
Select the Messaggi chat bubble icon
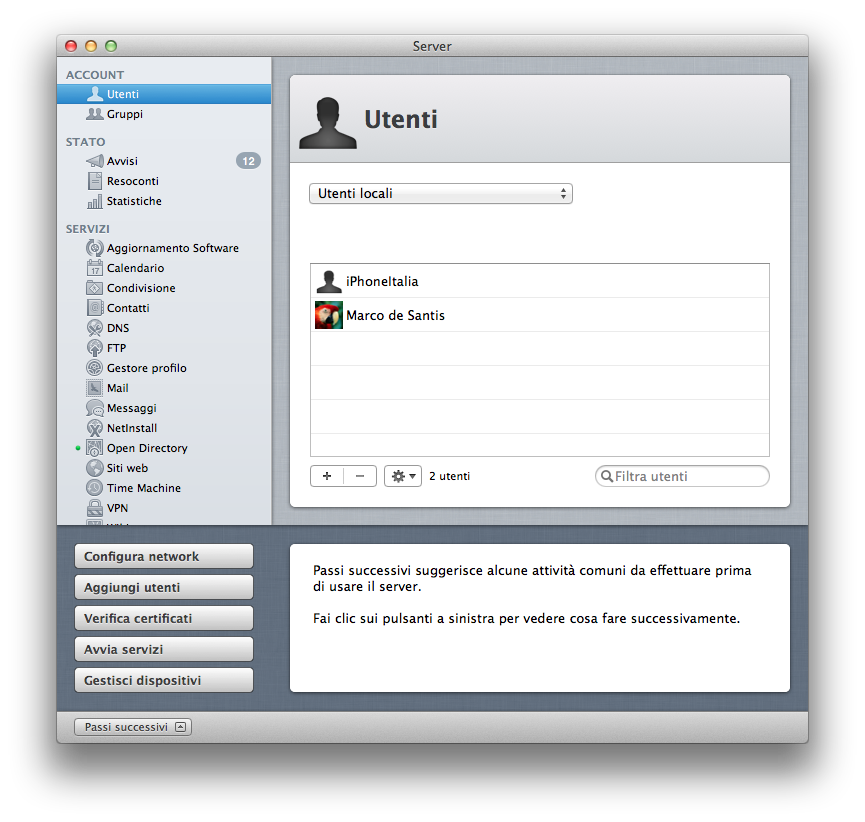coord(95,408)
